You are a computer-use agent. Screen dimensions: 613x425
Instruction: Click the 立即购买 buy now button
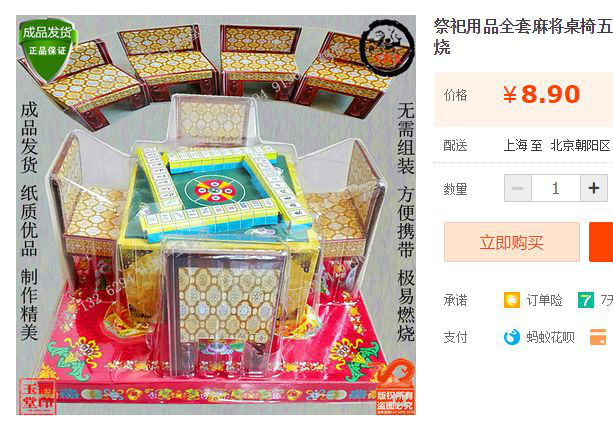coord(512,242)
